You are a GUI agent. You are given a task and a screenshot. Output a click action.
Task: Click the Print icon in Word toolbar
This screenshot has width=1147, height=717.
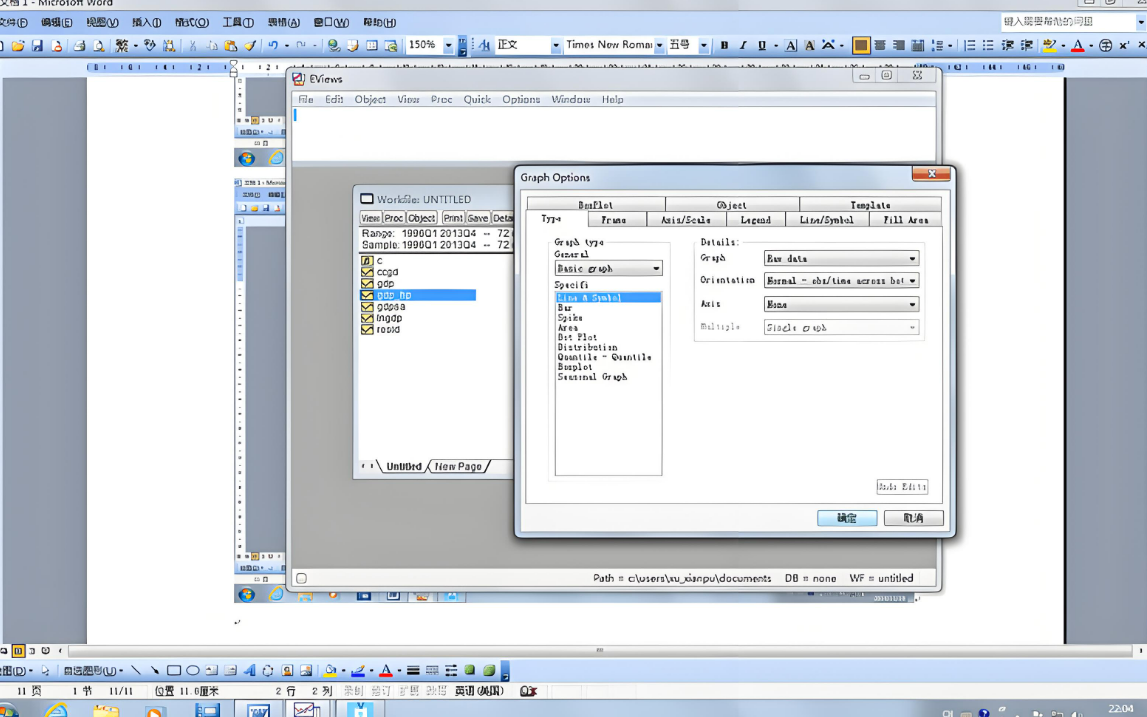pos(79,45)
